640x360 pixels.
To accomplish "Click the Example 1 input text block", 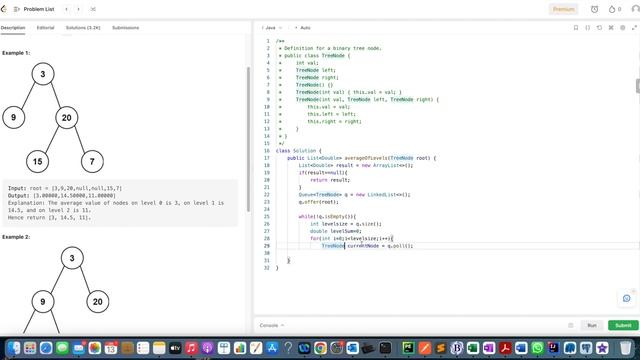I will point(120,203).
